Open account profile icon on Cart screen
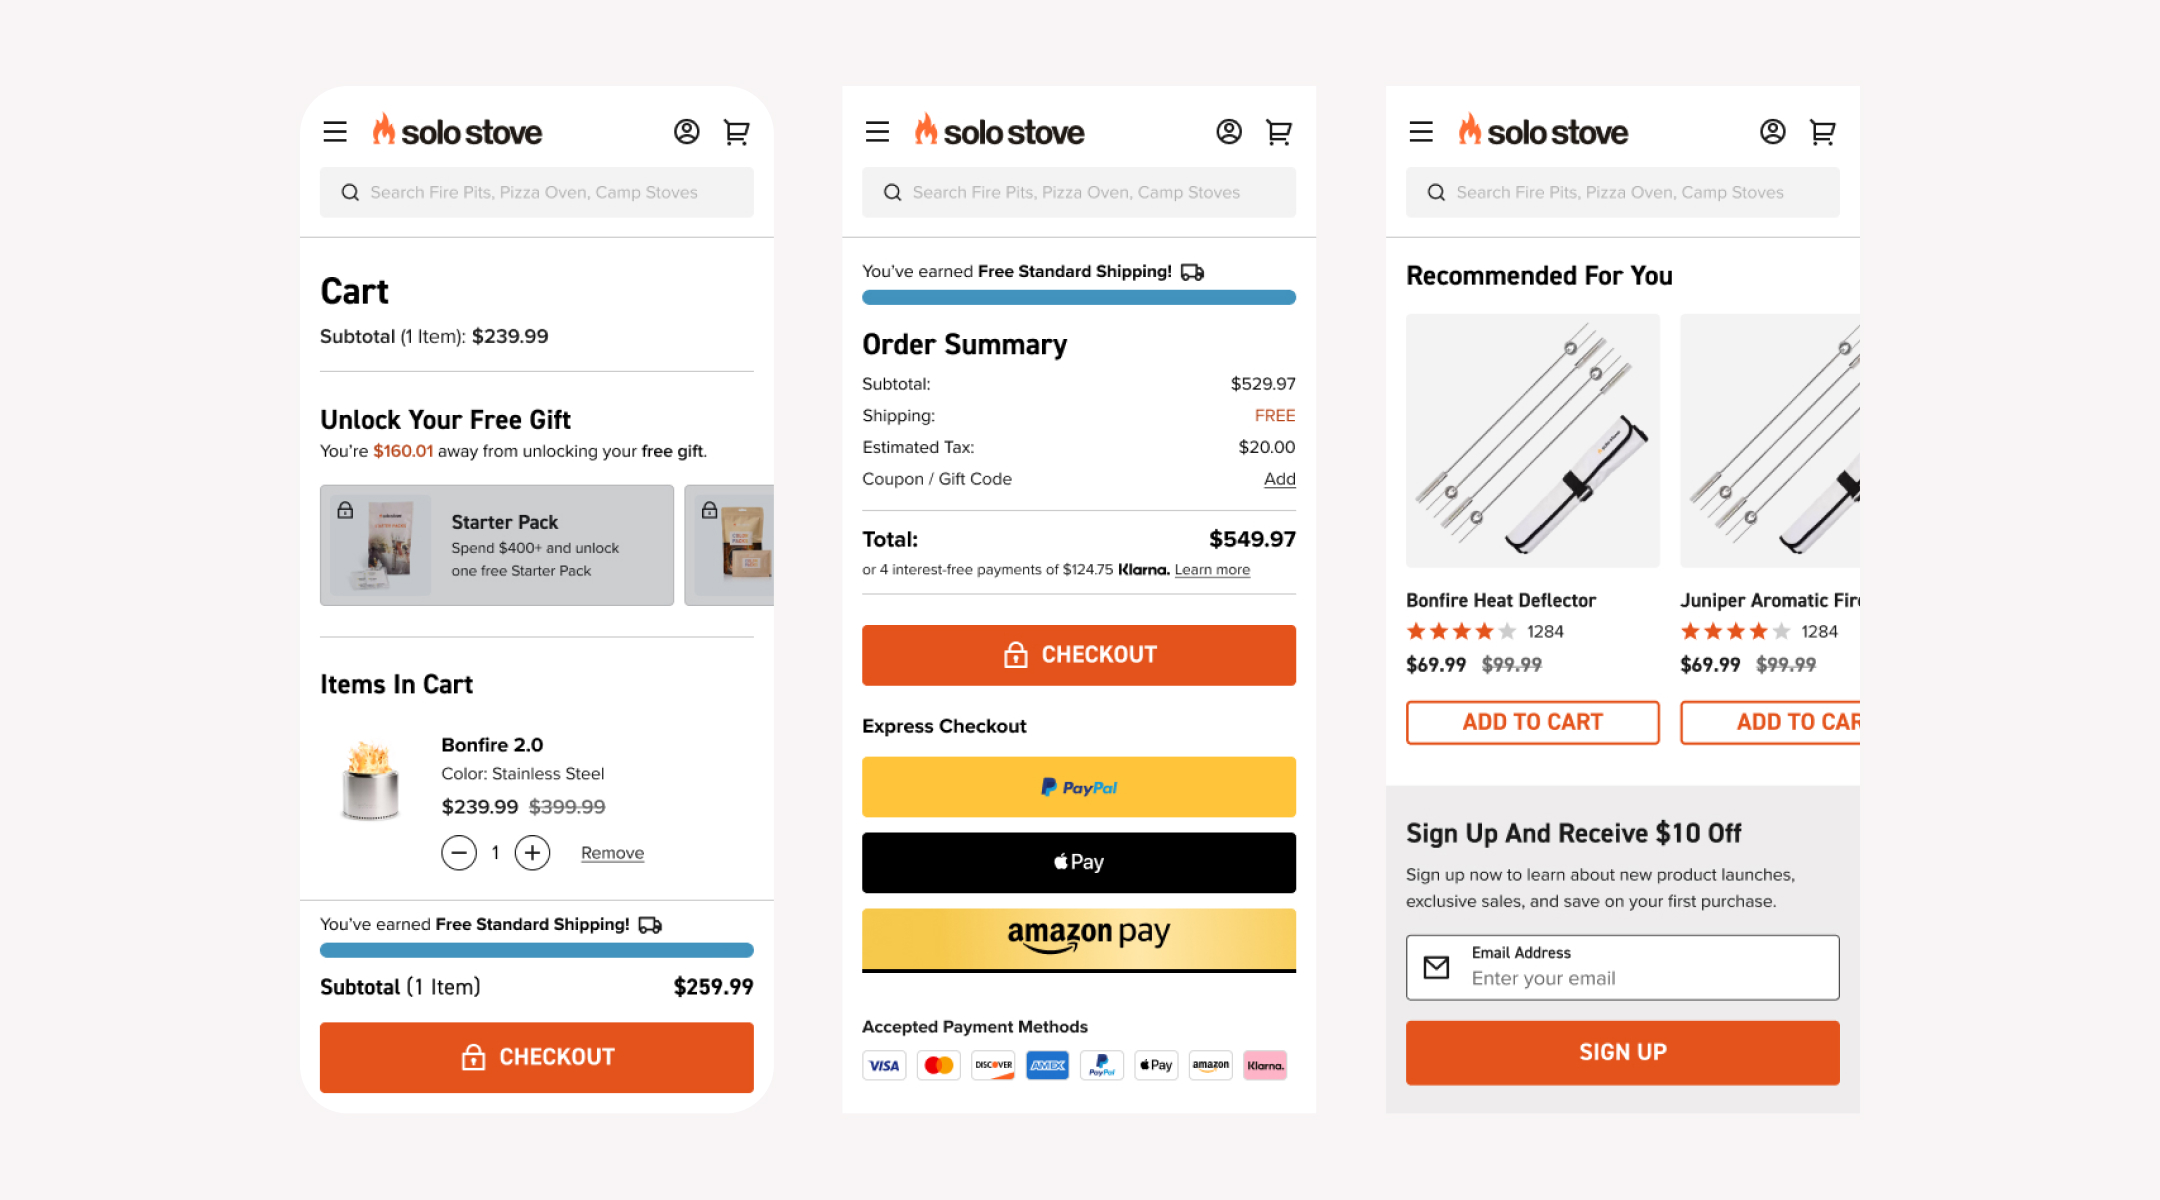The width and height of the screenshot is (2160, 1200). 686,132
